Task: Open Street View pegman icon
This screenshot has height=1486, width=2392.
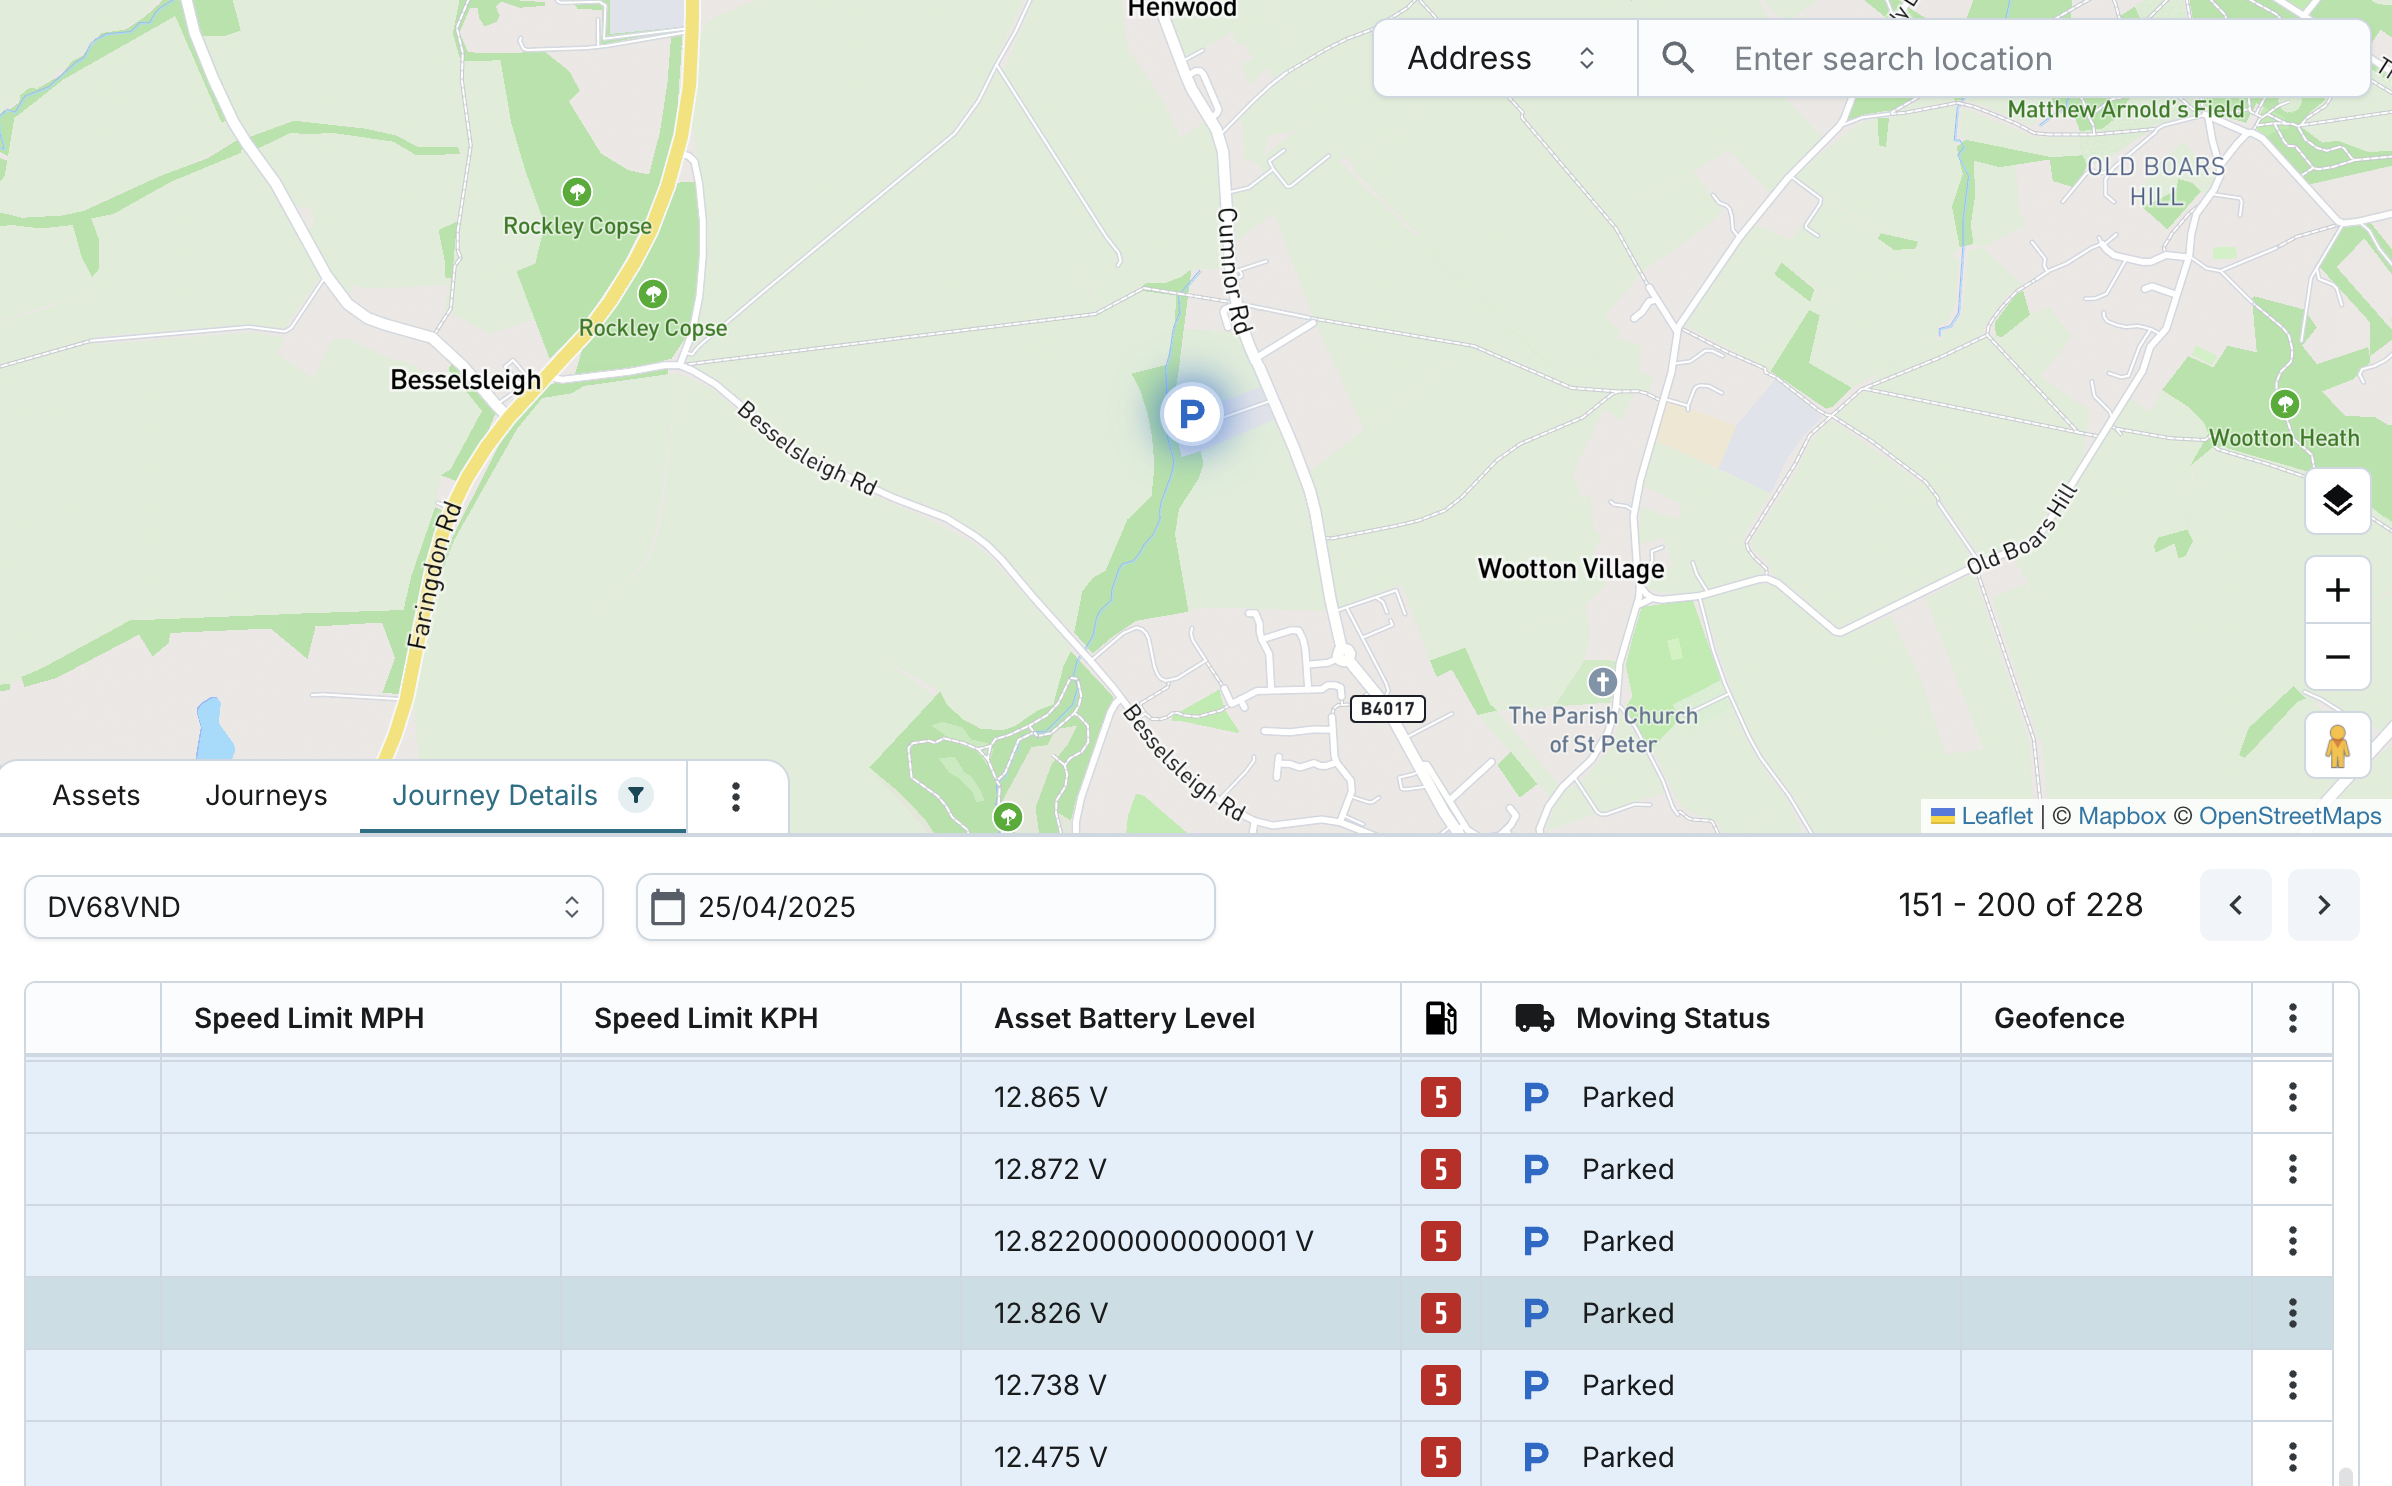Action: 2337,745
